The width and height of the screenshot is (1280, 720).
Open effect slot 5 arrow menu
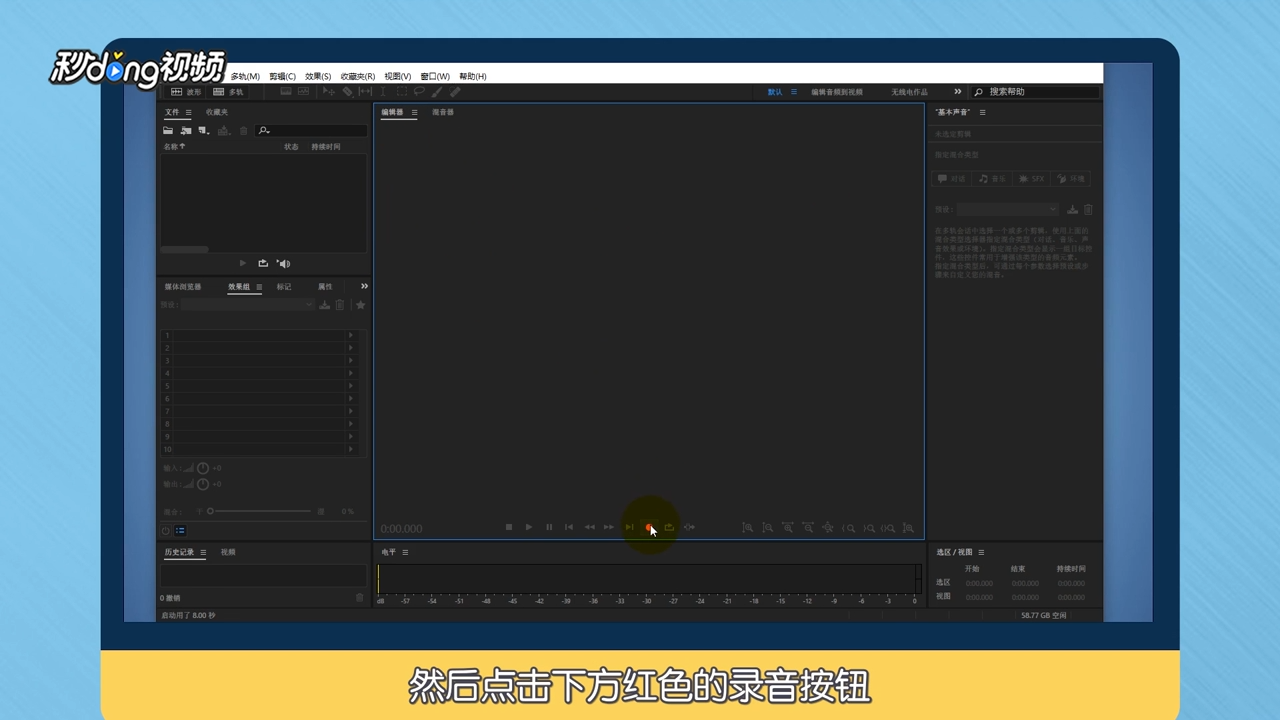tap(350, 386)
